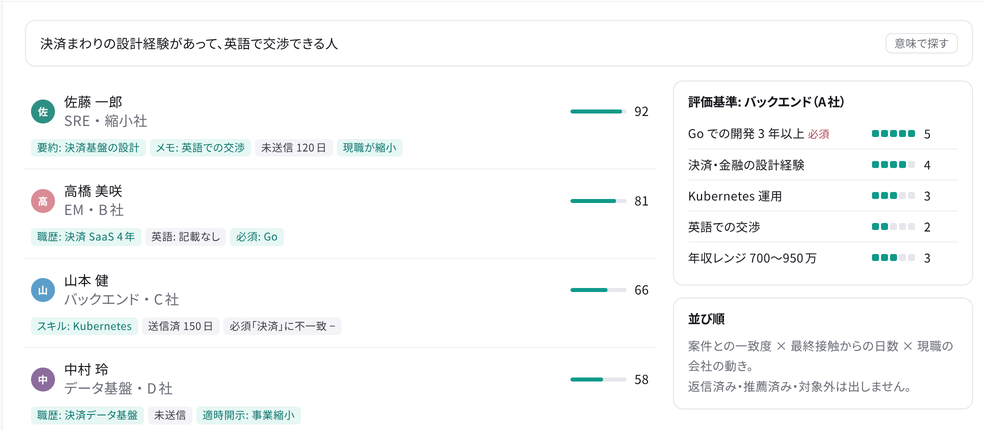The width and height of the screenshot is (985, 430).
Task: Click the score bar showing 58
Action: (x=598, y=379)
